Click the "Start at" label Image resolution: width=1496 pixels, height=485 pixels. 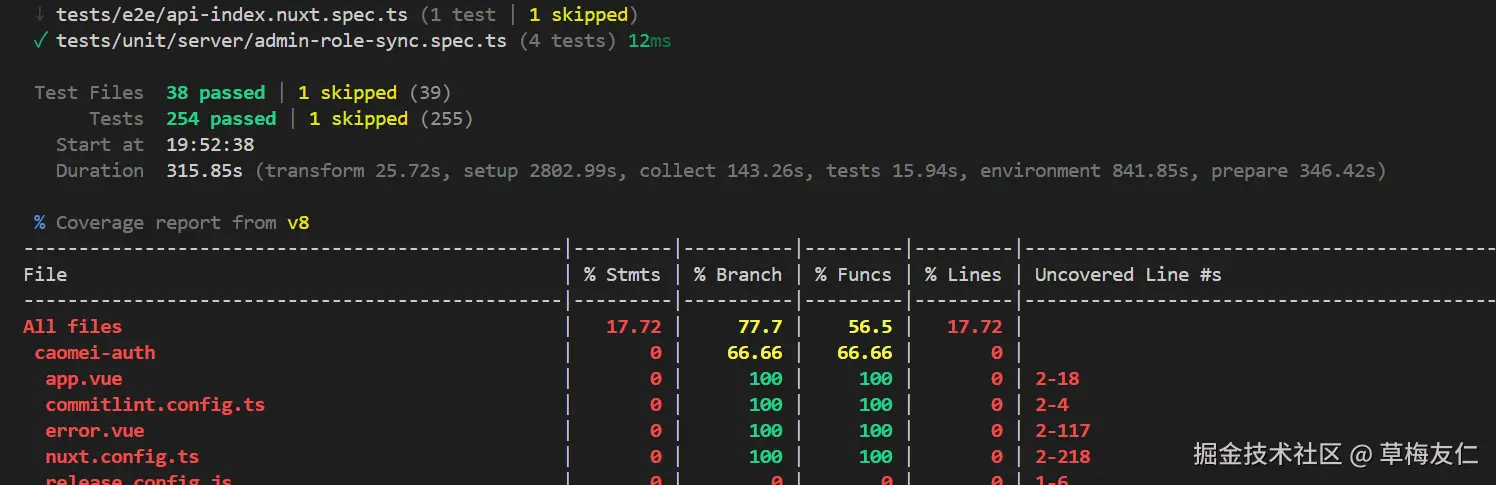(x=100, y=145)
